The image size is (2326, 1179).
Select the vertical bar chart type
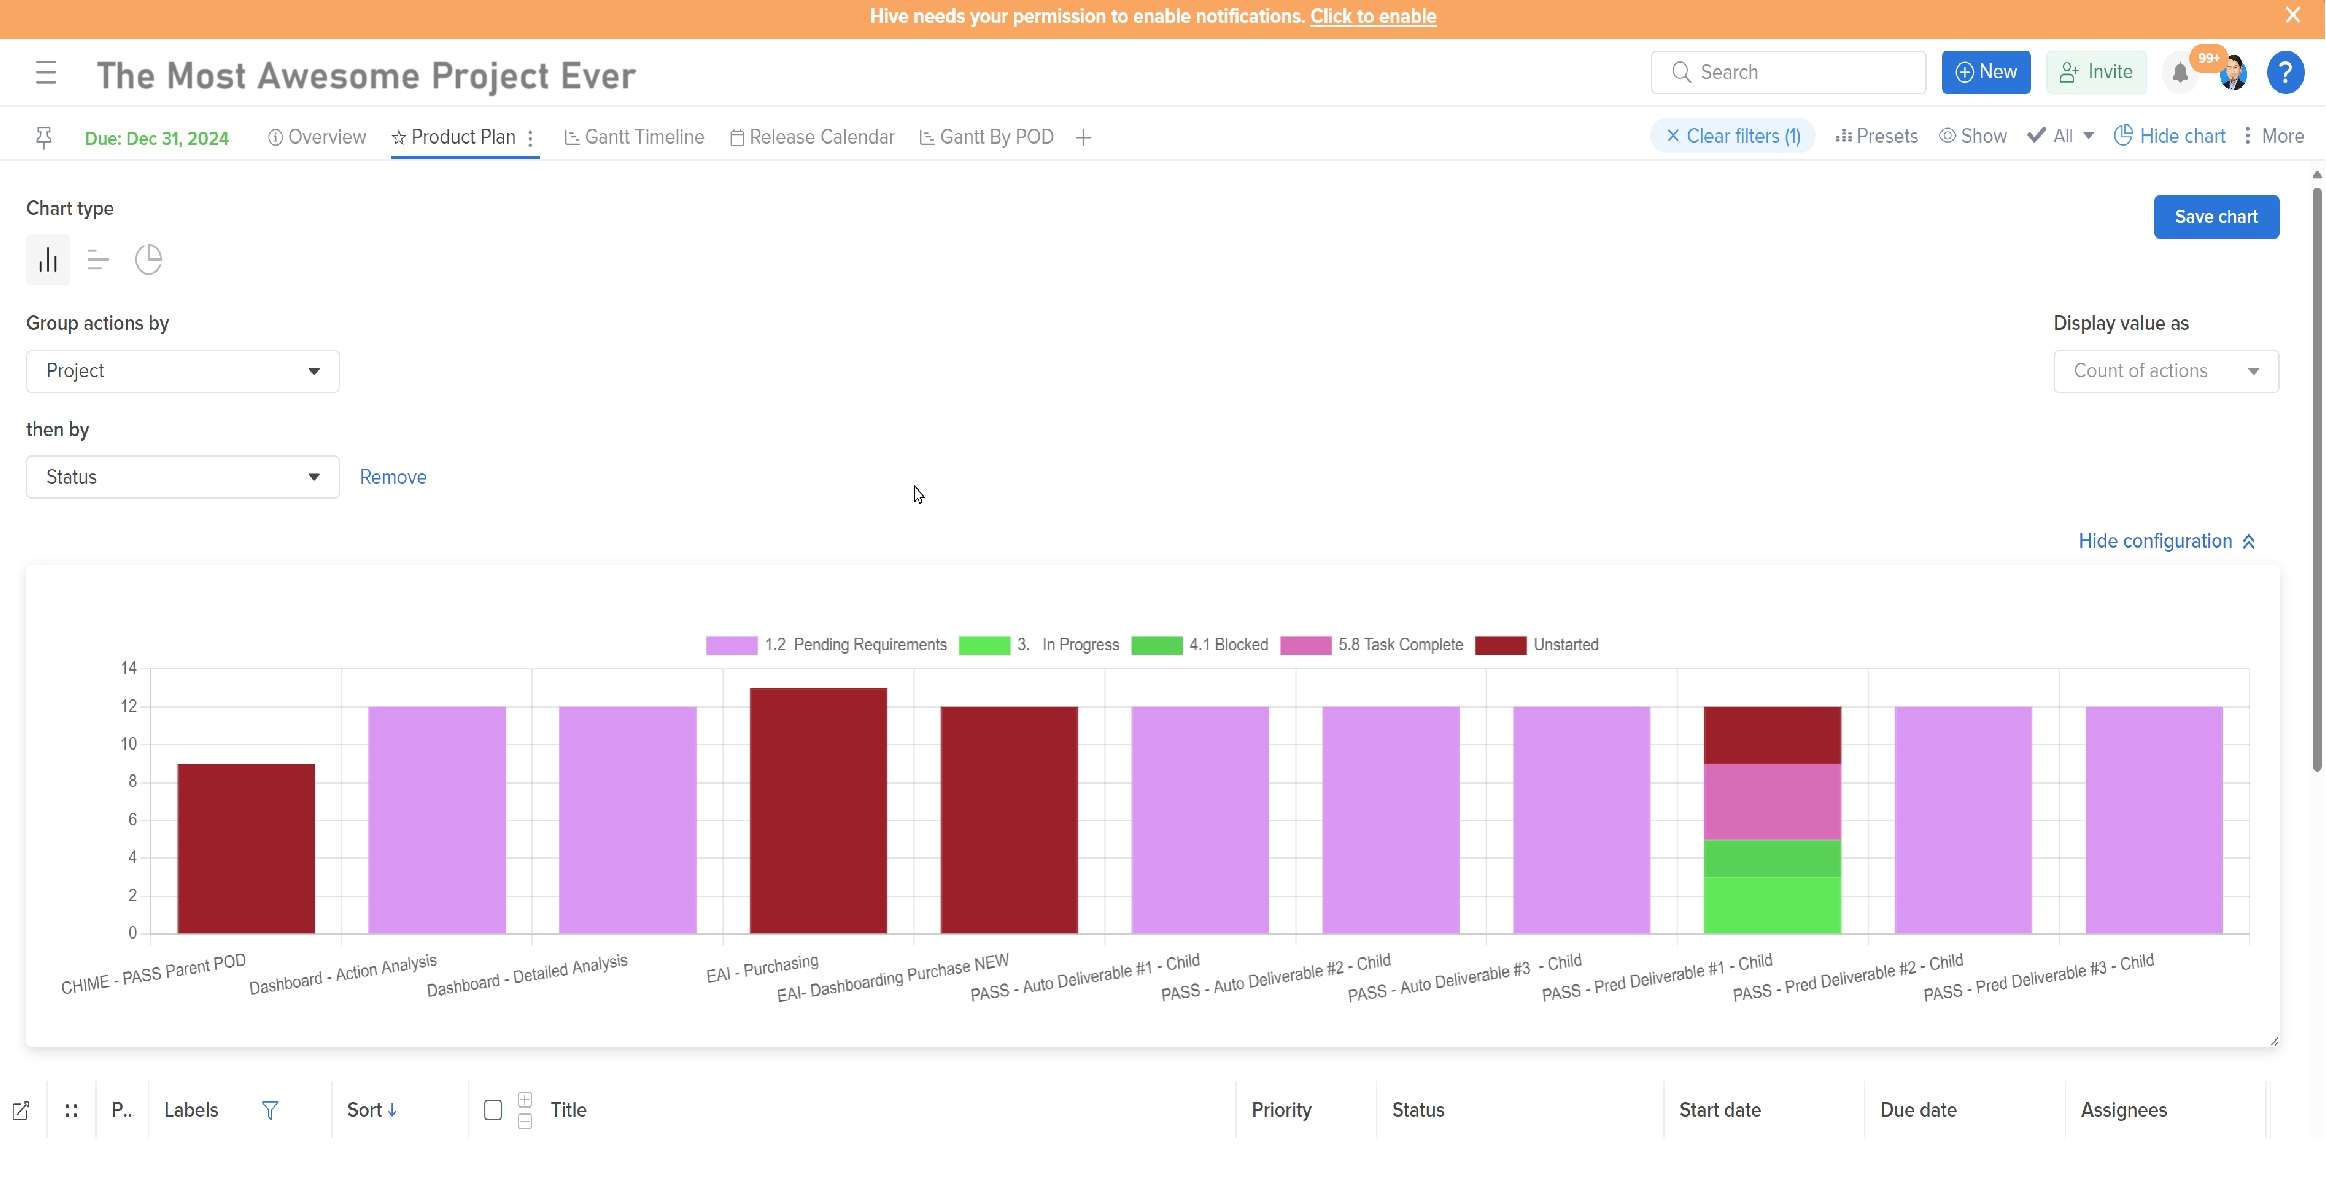[x=48, y=260]
